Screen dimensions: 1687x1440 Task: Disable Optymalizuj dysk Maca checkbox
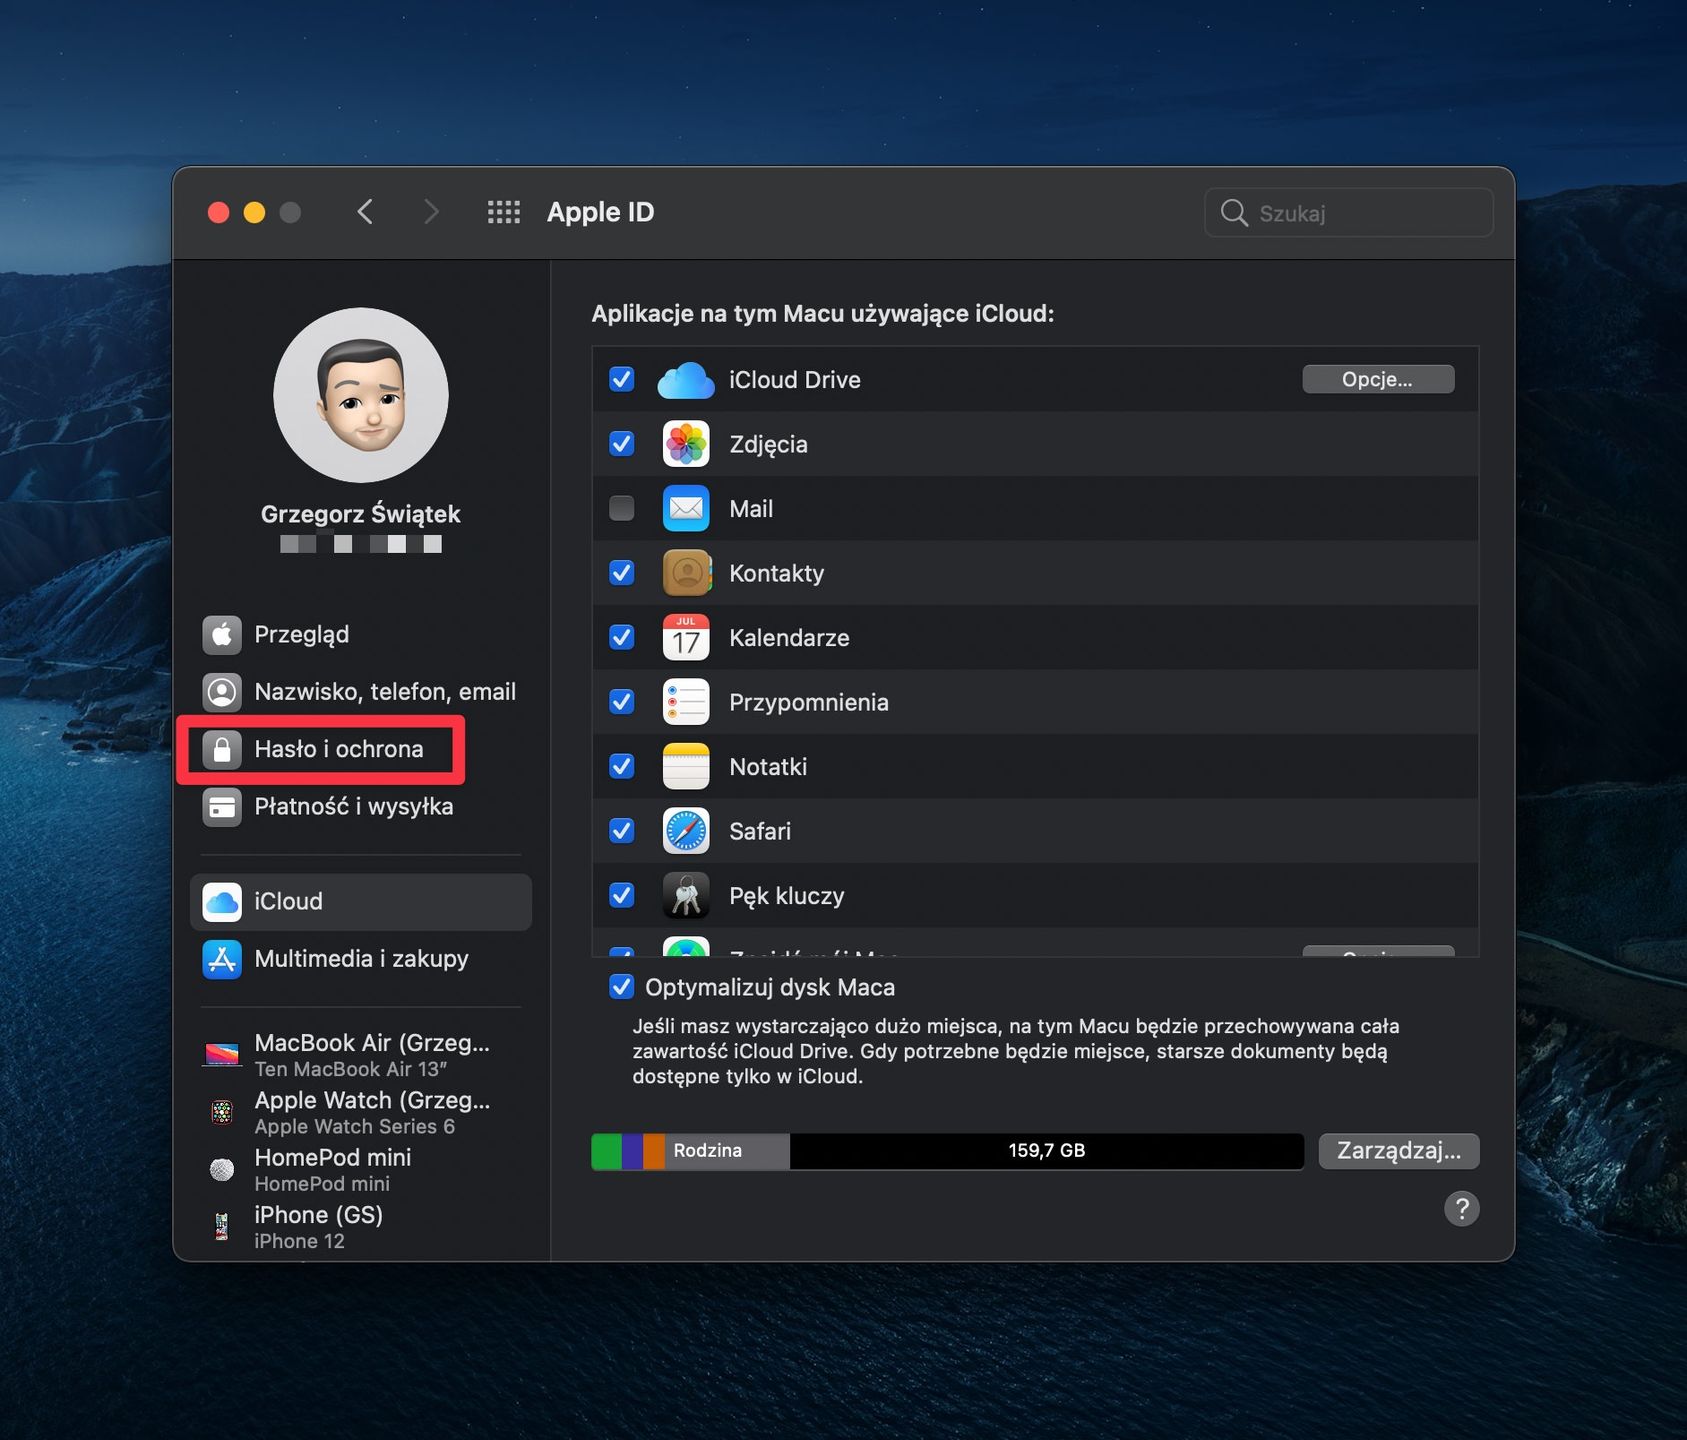622,988
